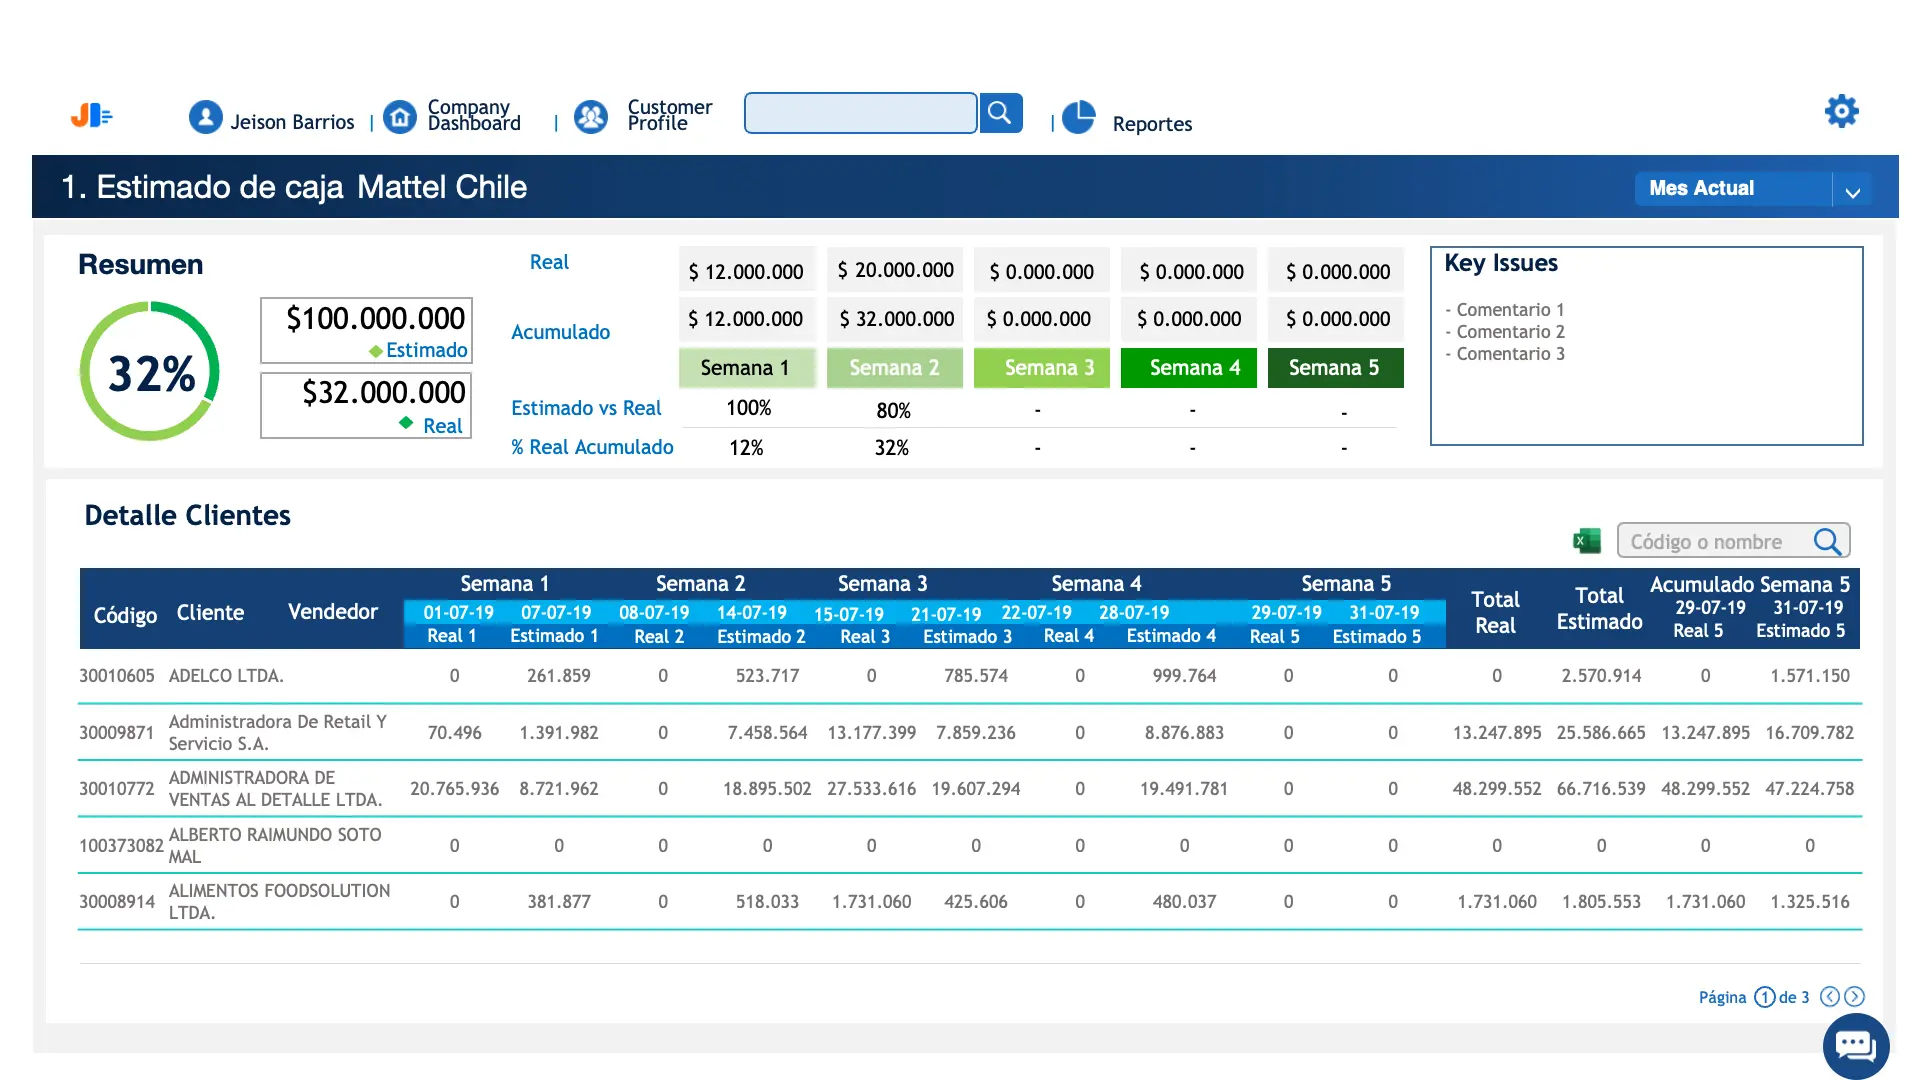
Task: Click the app logo at top left
Action: point(91,116)
